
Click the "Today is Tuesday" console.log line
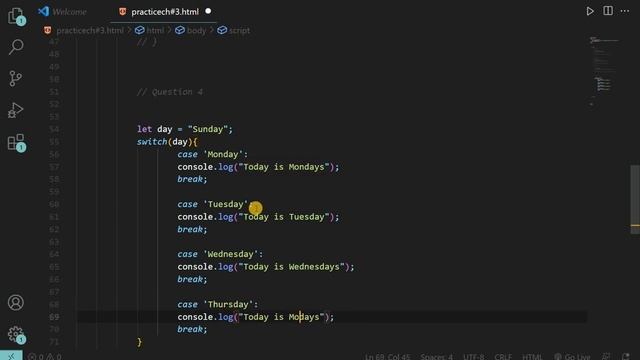[x=258, y=217]
